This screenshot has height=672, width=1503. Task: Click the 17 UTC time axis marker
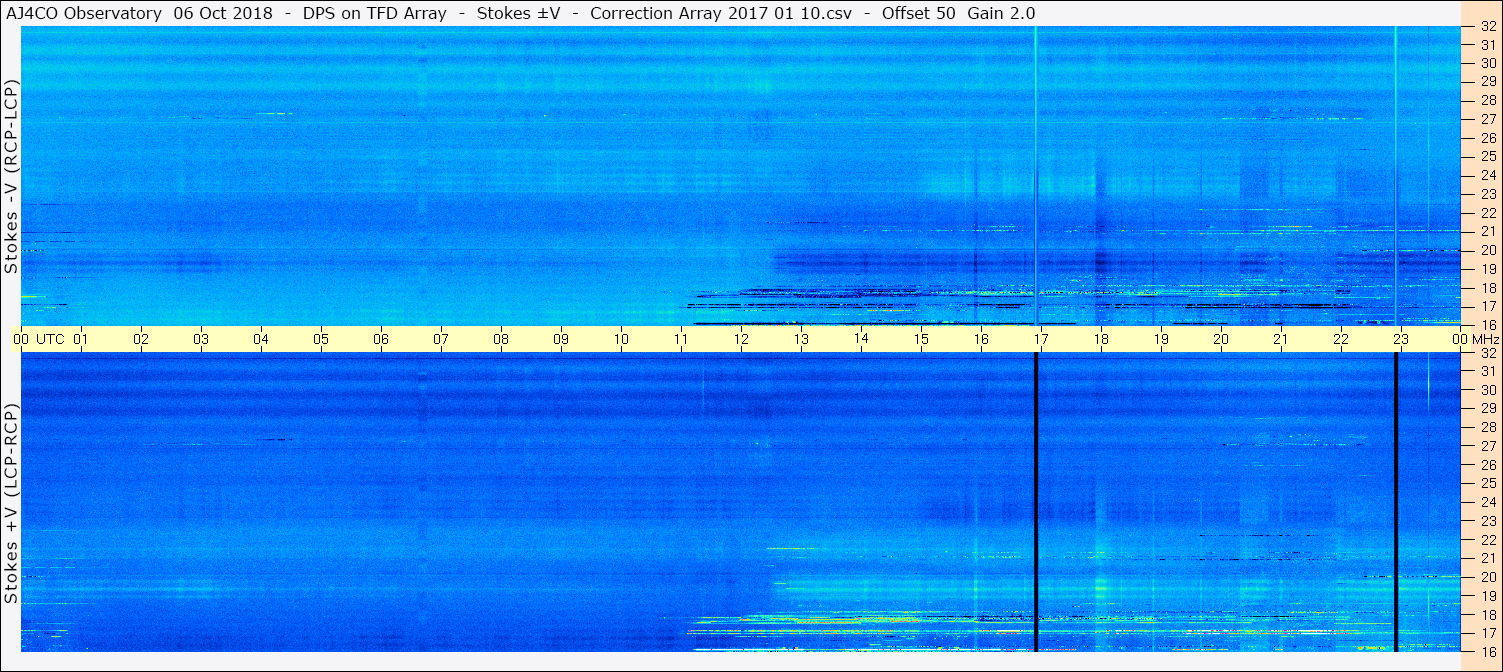tap(1041, 339)
